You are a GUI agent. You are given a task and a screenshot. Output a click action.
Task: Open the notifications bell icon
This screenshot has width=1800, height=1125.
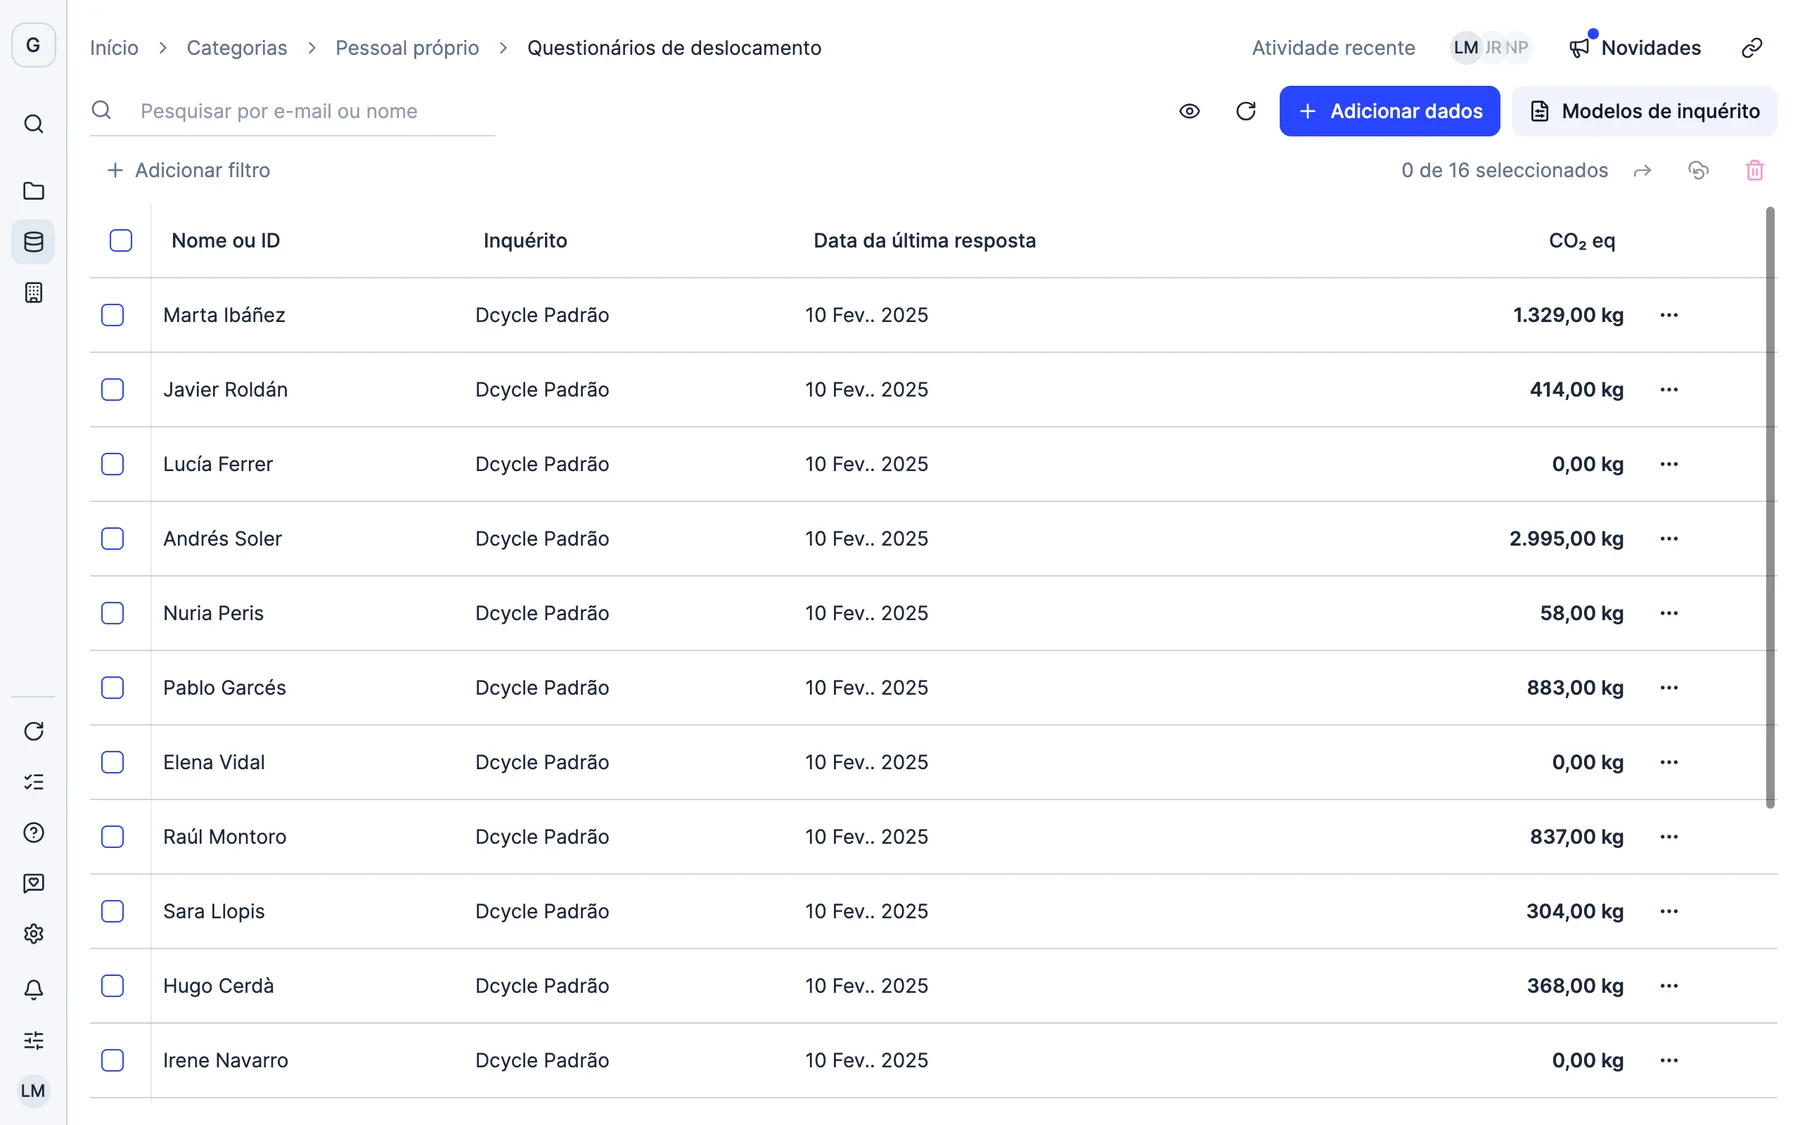33,990
